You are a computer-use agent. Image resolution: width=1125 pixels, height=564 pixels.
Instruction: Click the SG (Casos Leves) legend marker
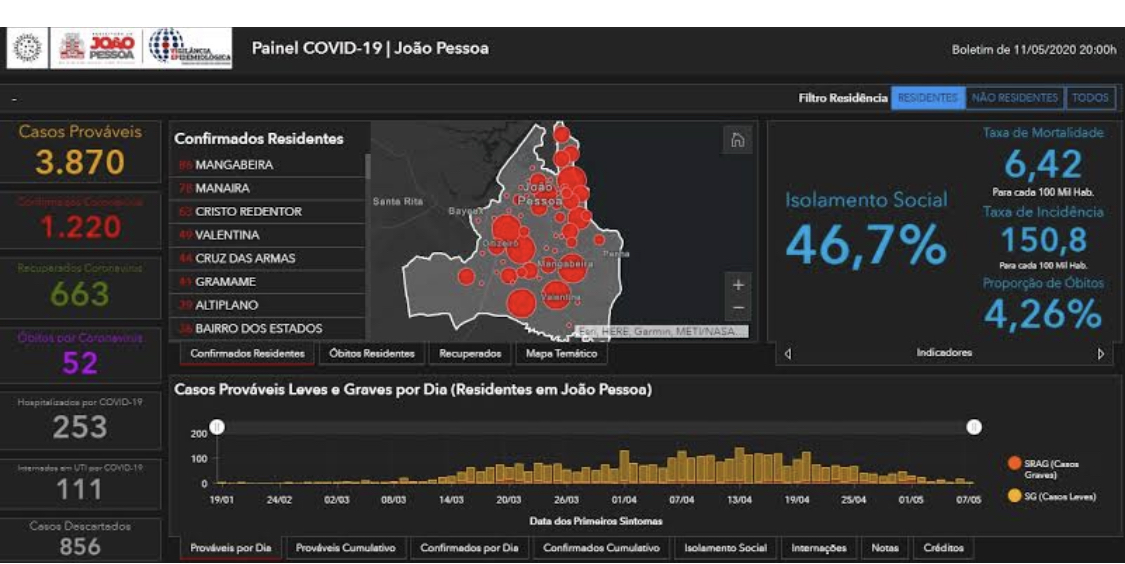point(1014,496)
